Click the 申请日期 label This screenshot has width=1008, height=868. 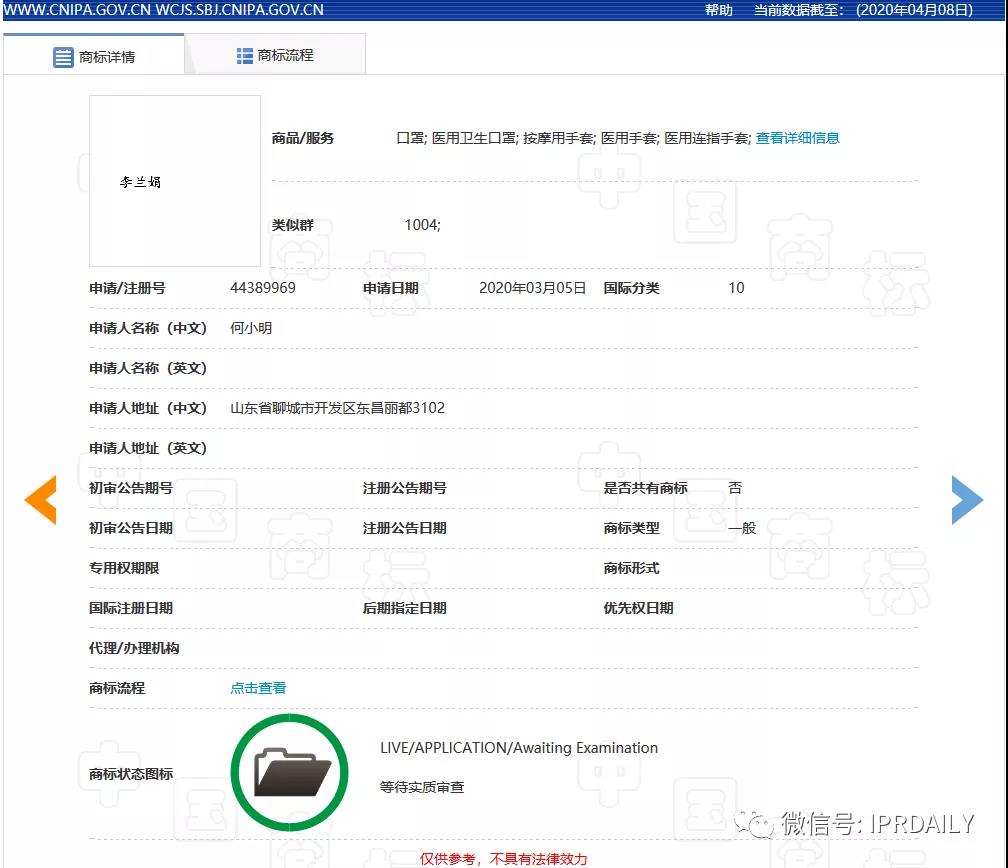click(391, 288)
